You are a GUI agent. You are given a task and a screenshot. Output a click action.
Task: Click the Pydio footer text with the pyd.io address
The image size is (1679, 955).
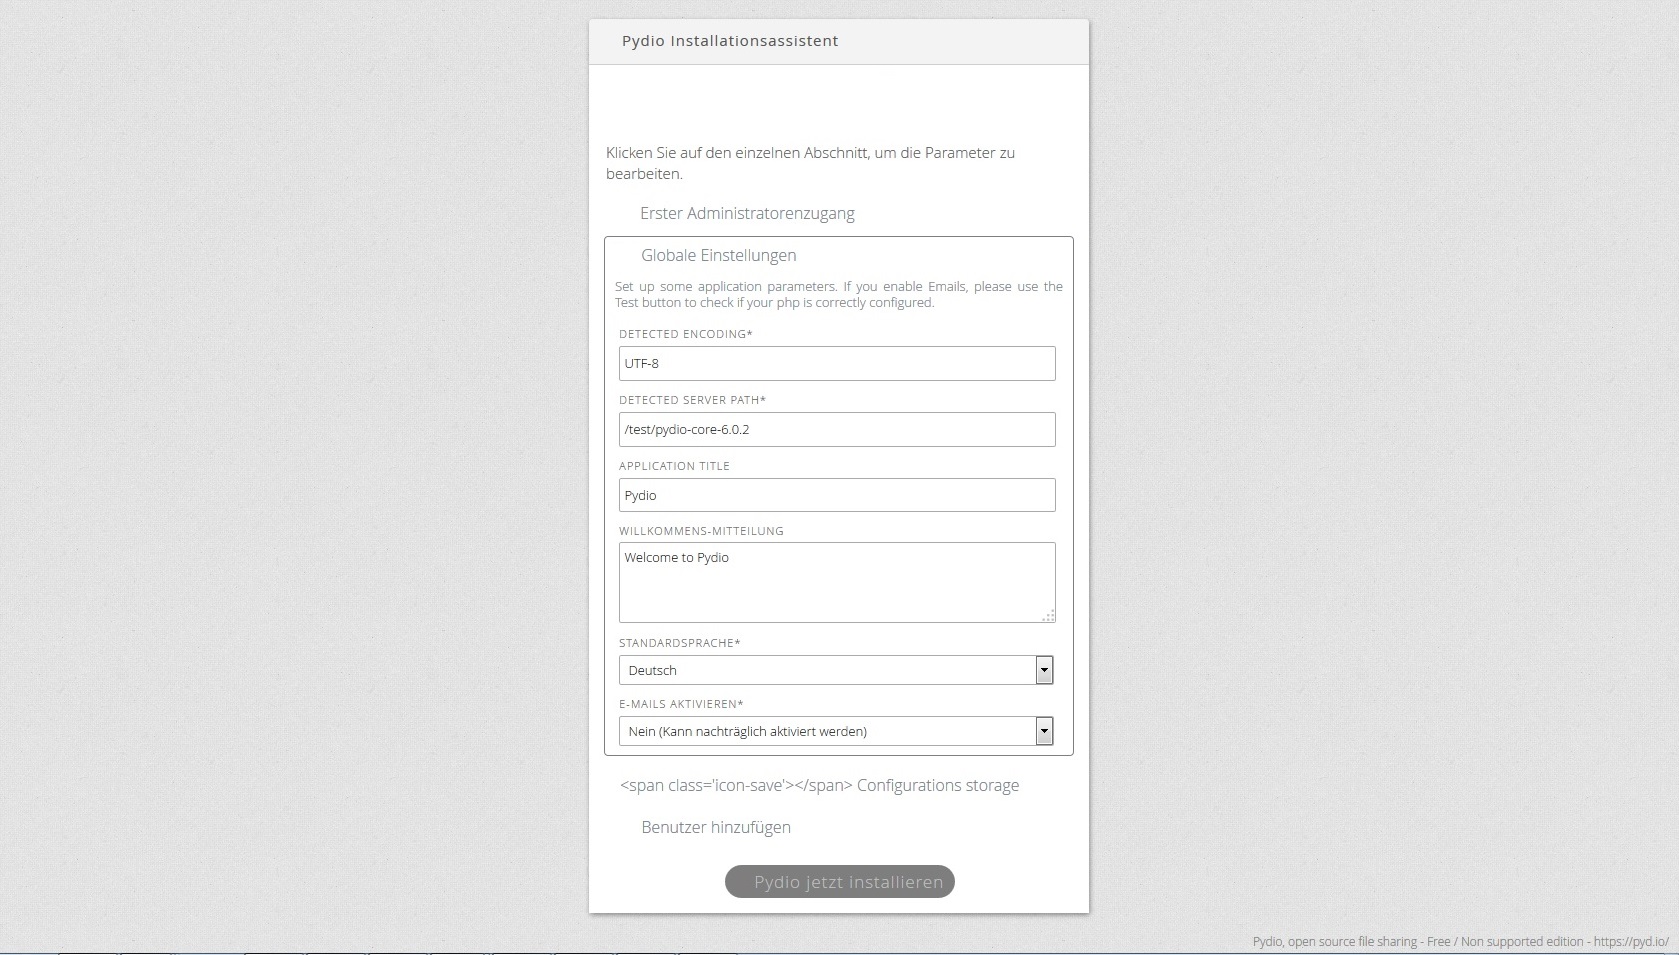click(x=1460, y=941)
